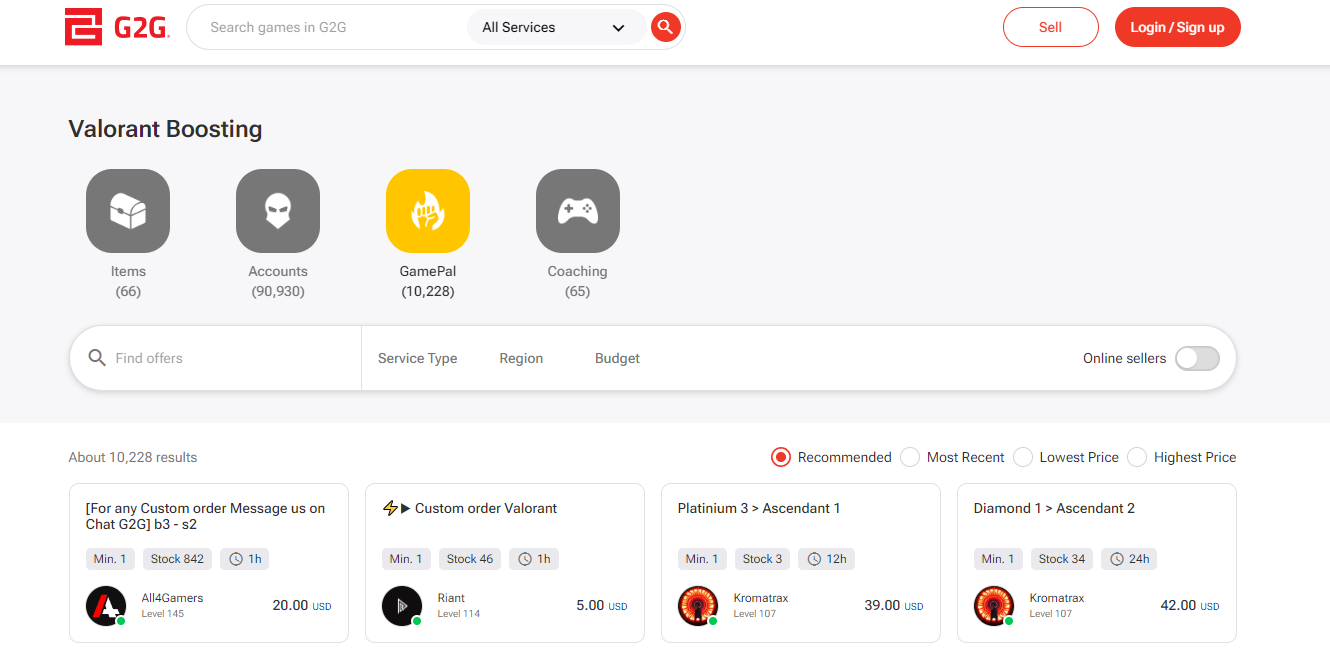1330x656 pixels.
Task: Click the Login / Sign up button
Action: (1178, 27)
